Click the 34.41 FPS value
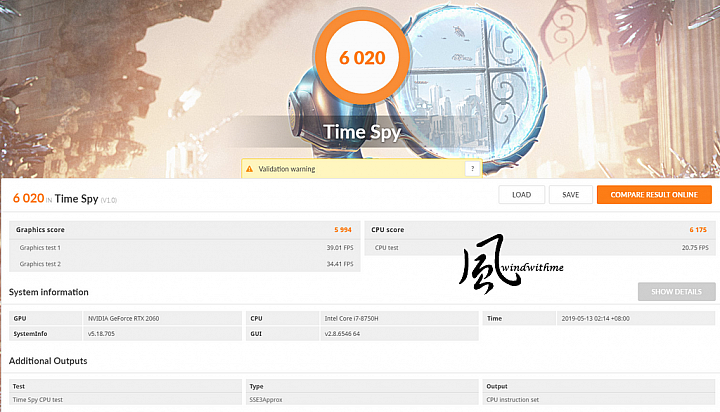This screenshot has width=720, height=412. tap(340, 264)
